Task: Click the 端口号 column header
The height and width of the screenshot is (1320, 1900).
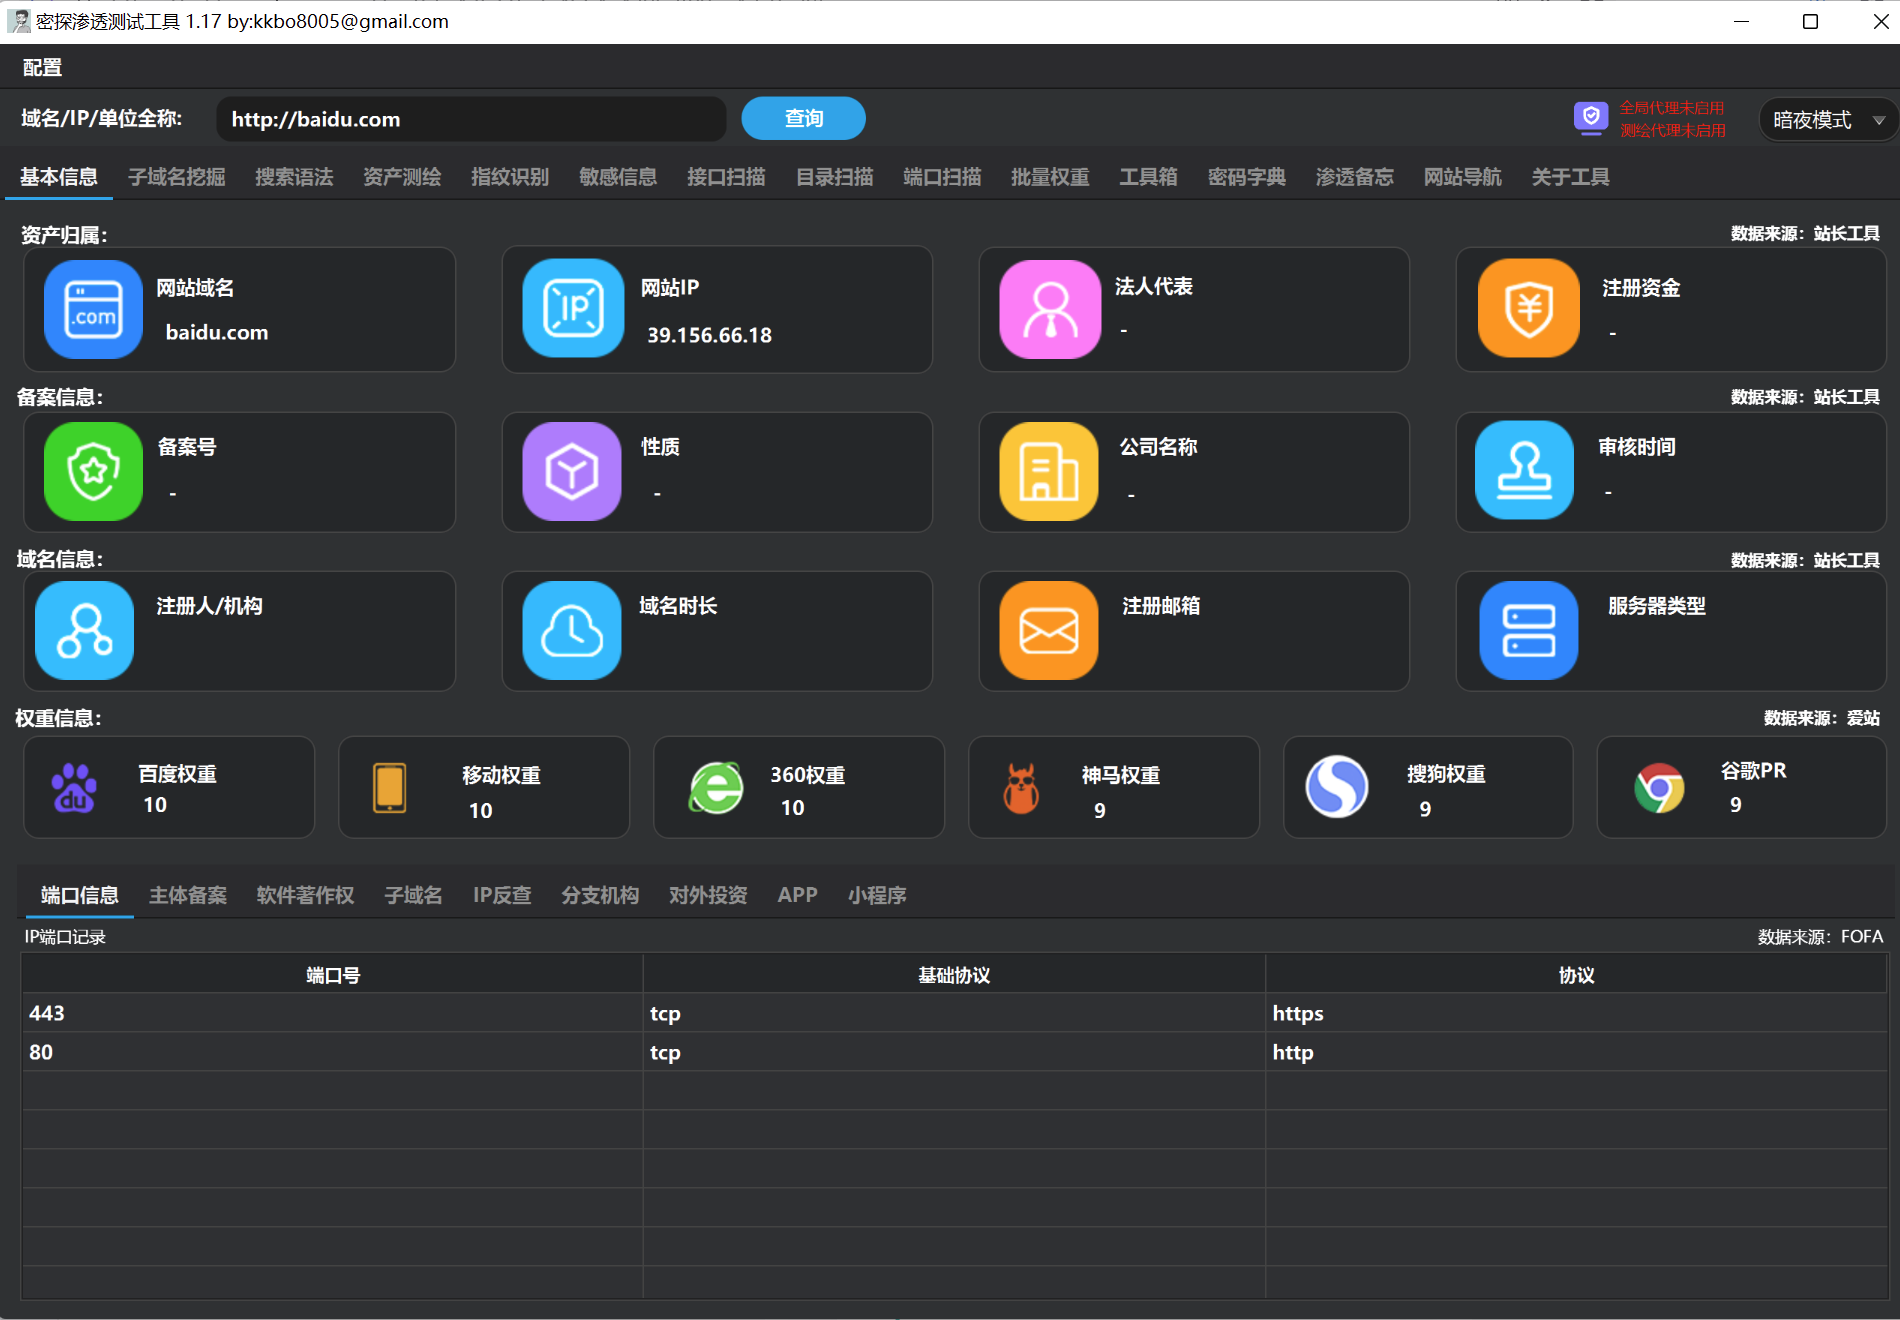Action: click(x=333, y=975)
